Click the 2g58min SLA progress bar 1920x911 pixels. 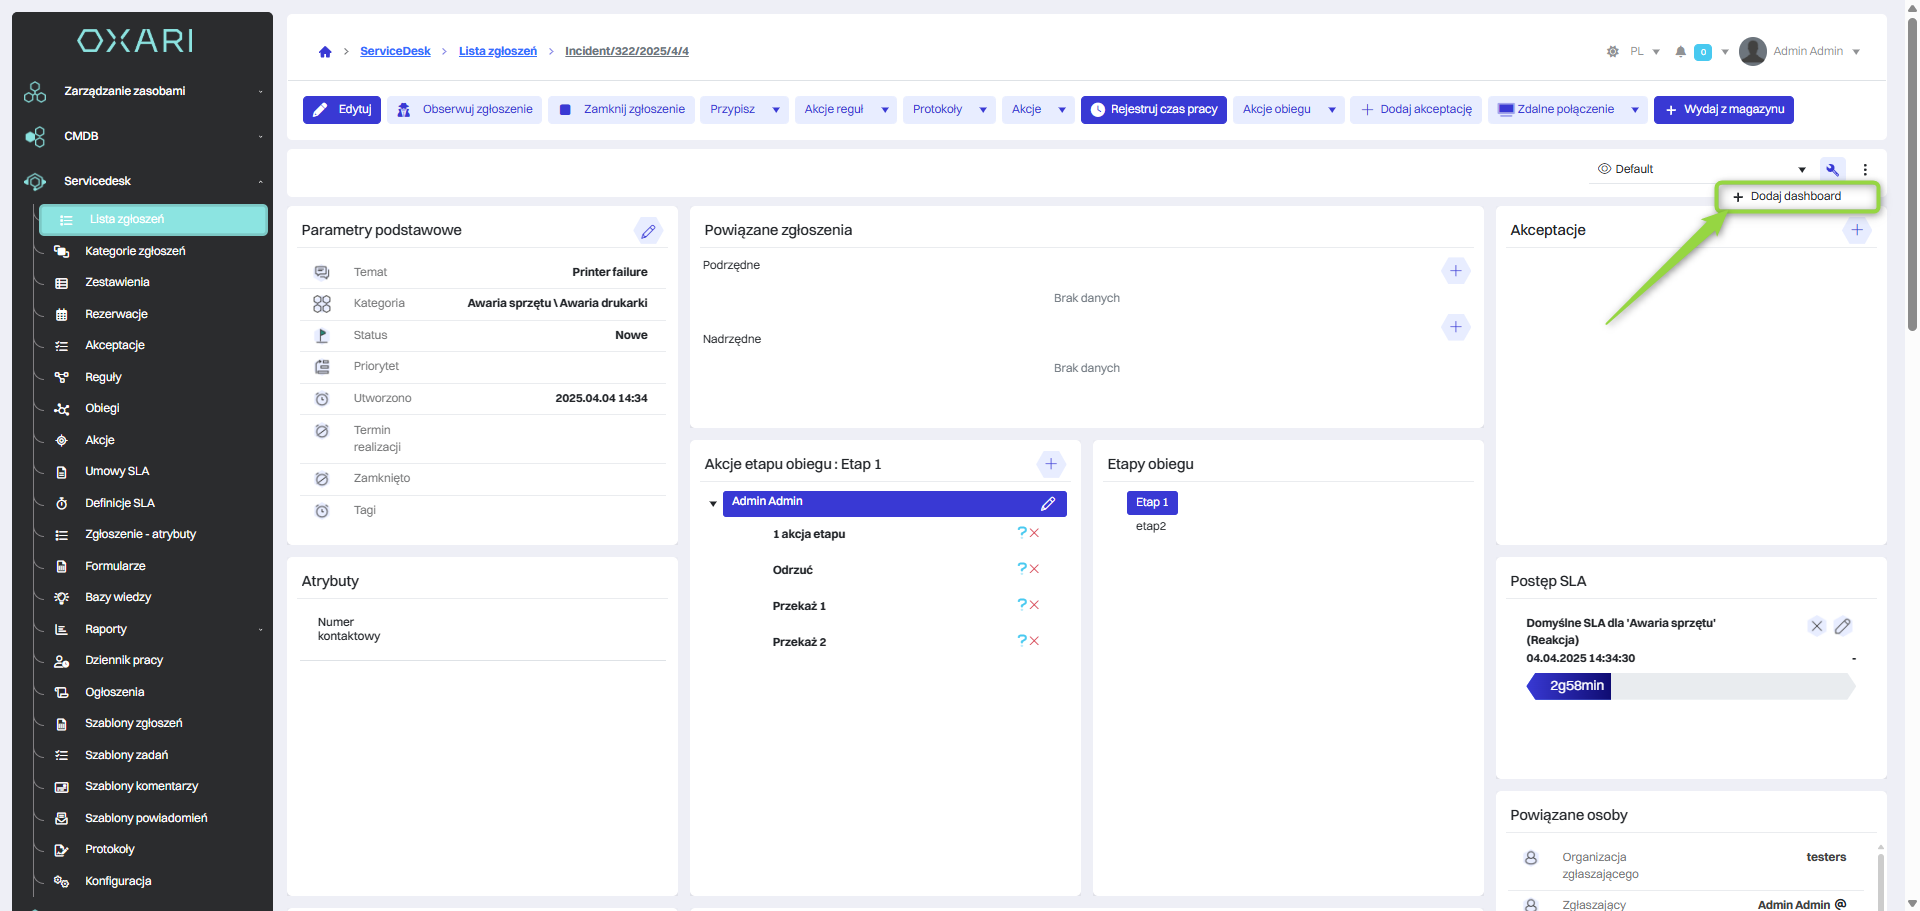1575,686
